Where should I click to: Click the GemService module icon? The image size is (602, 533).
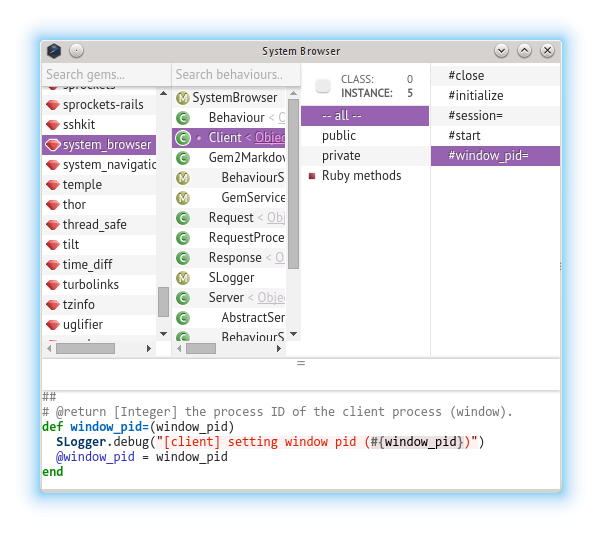point(183,198)
